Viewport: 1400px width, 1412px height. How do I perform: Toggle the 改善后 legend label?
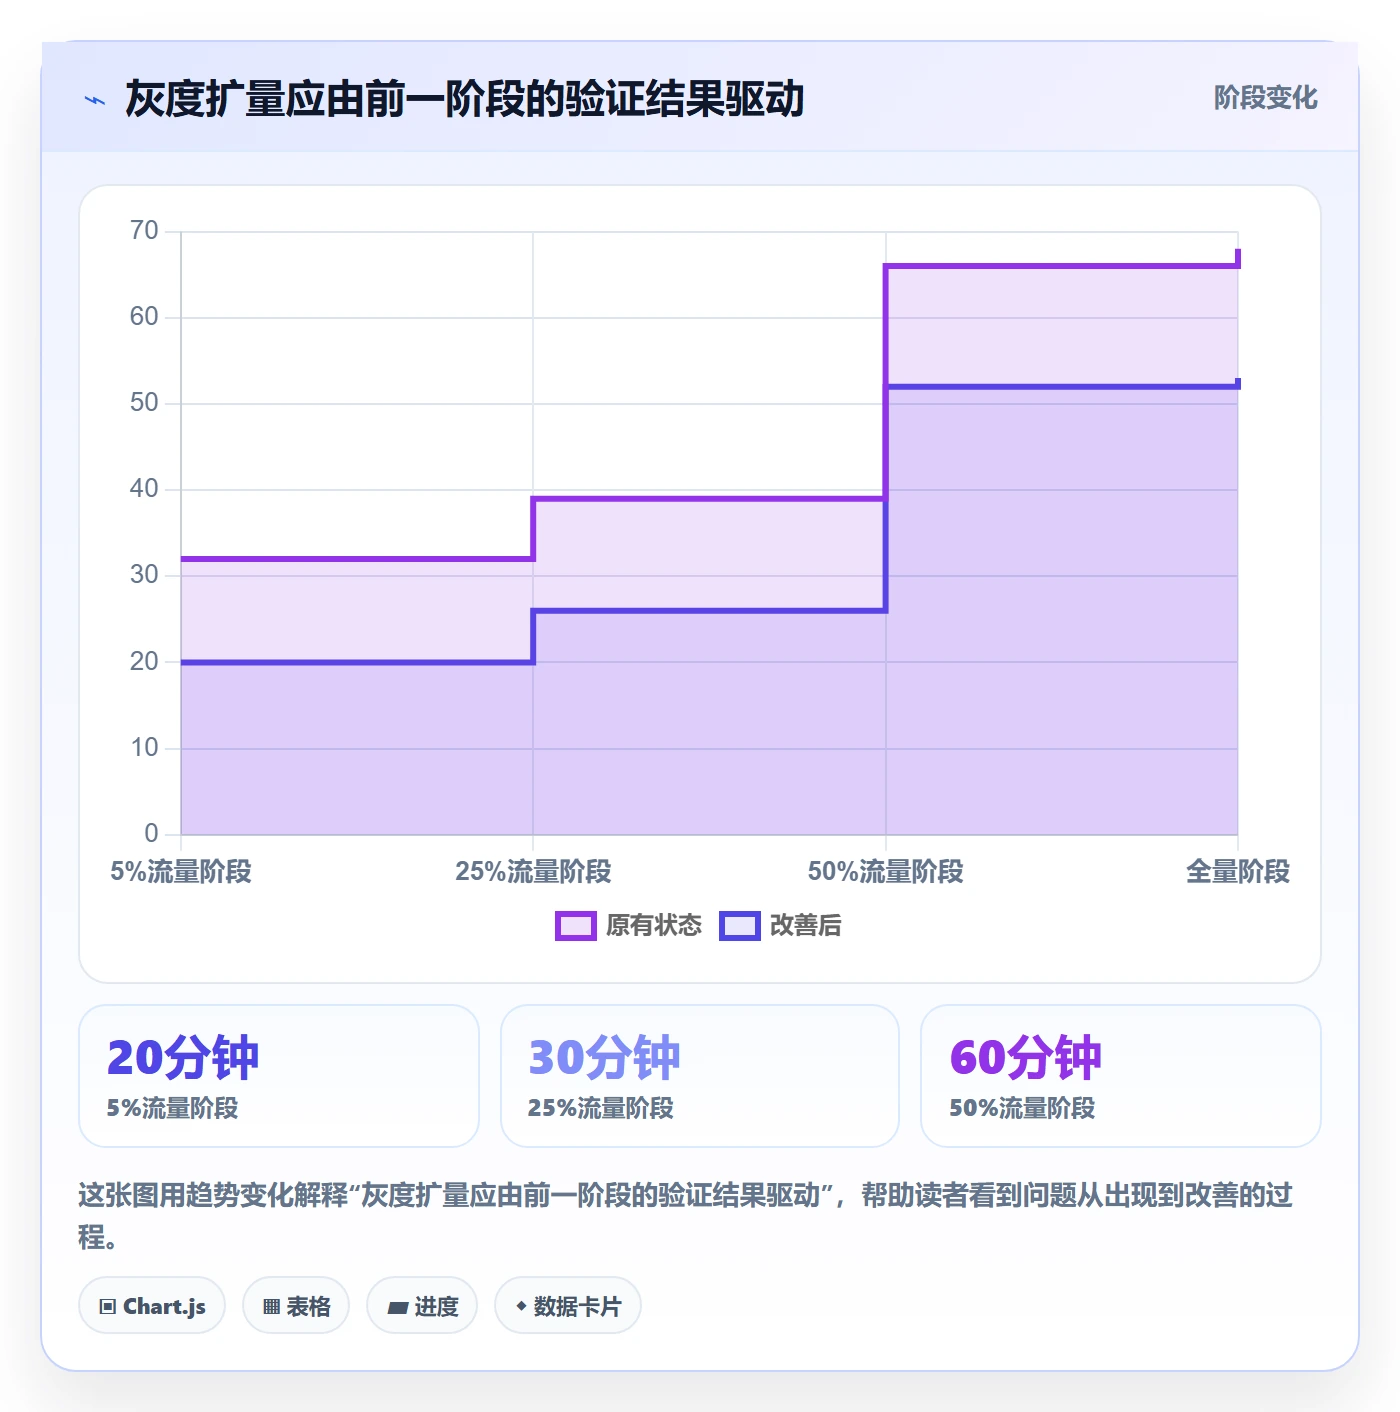[x=805, y=926]
